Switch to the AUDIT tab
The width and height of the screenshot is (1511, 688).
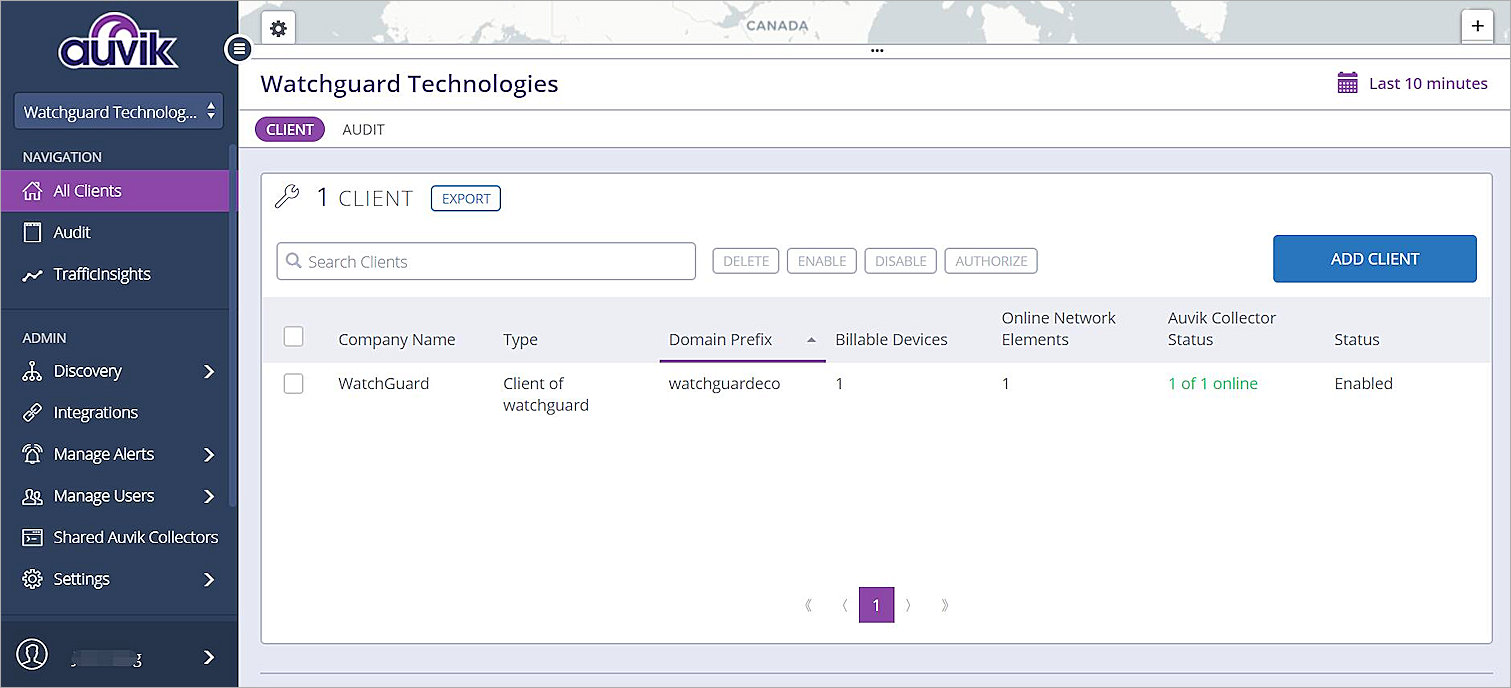(363, 129)
